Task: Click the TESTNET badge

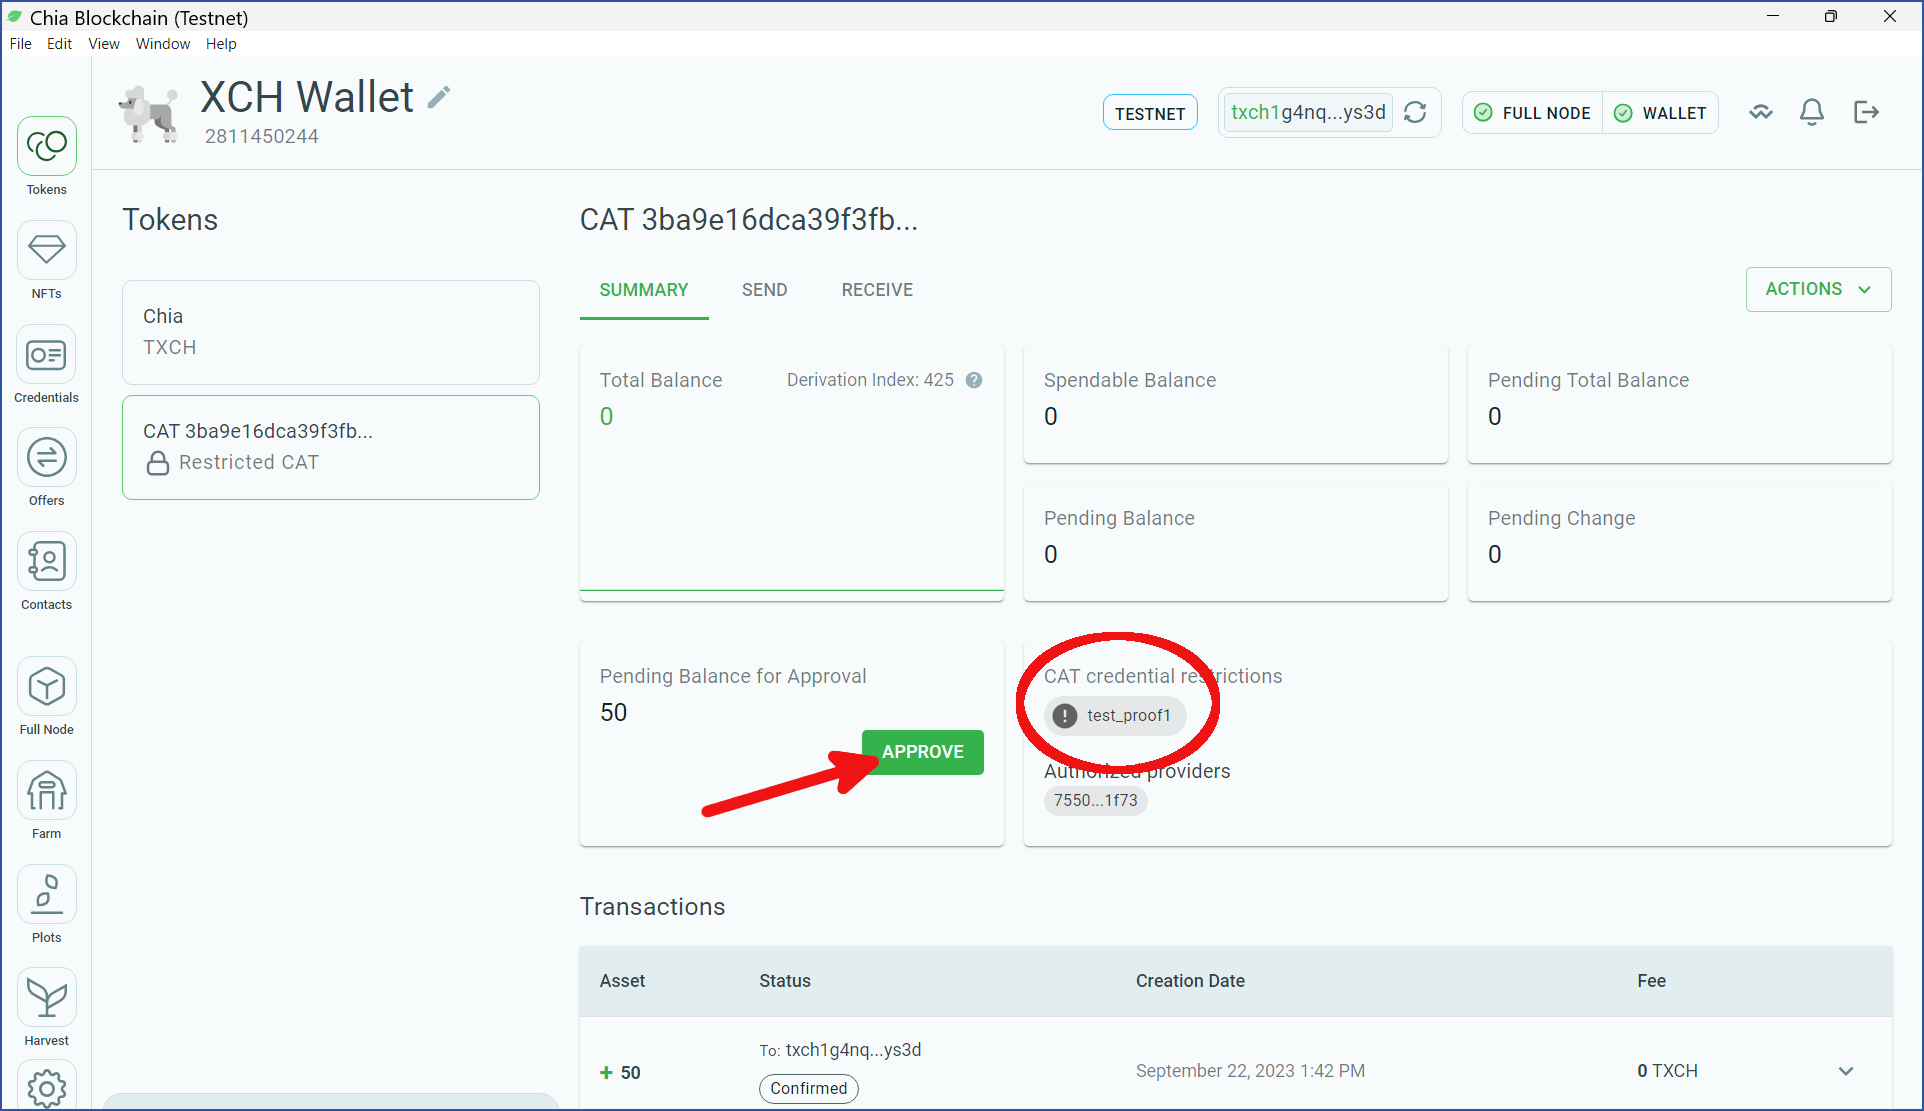Action: 1150,113
